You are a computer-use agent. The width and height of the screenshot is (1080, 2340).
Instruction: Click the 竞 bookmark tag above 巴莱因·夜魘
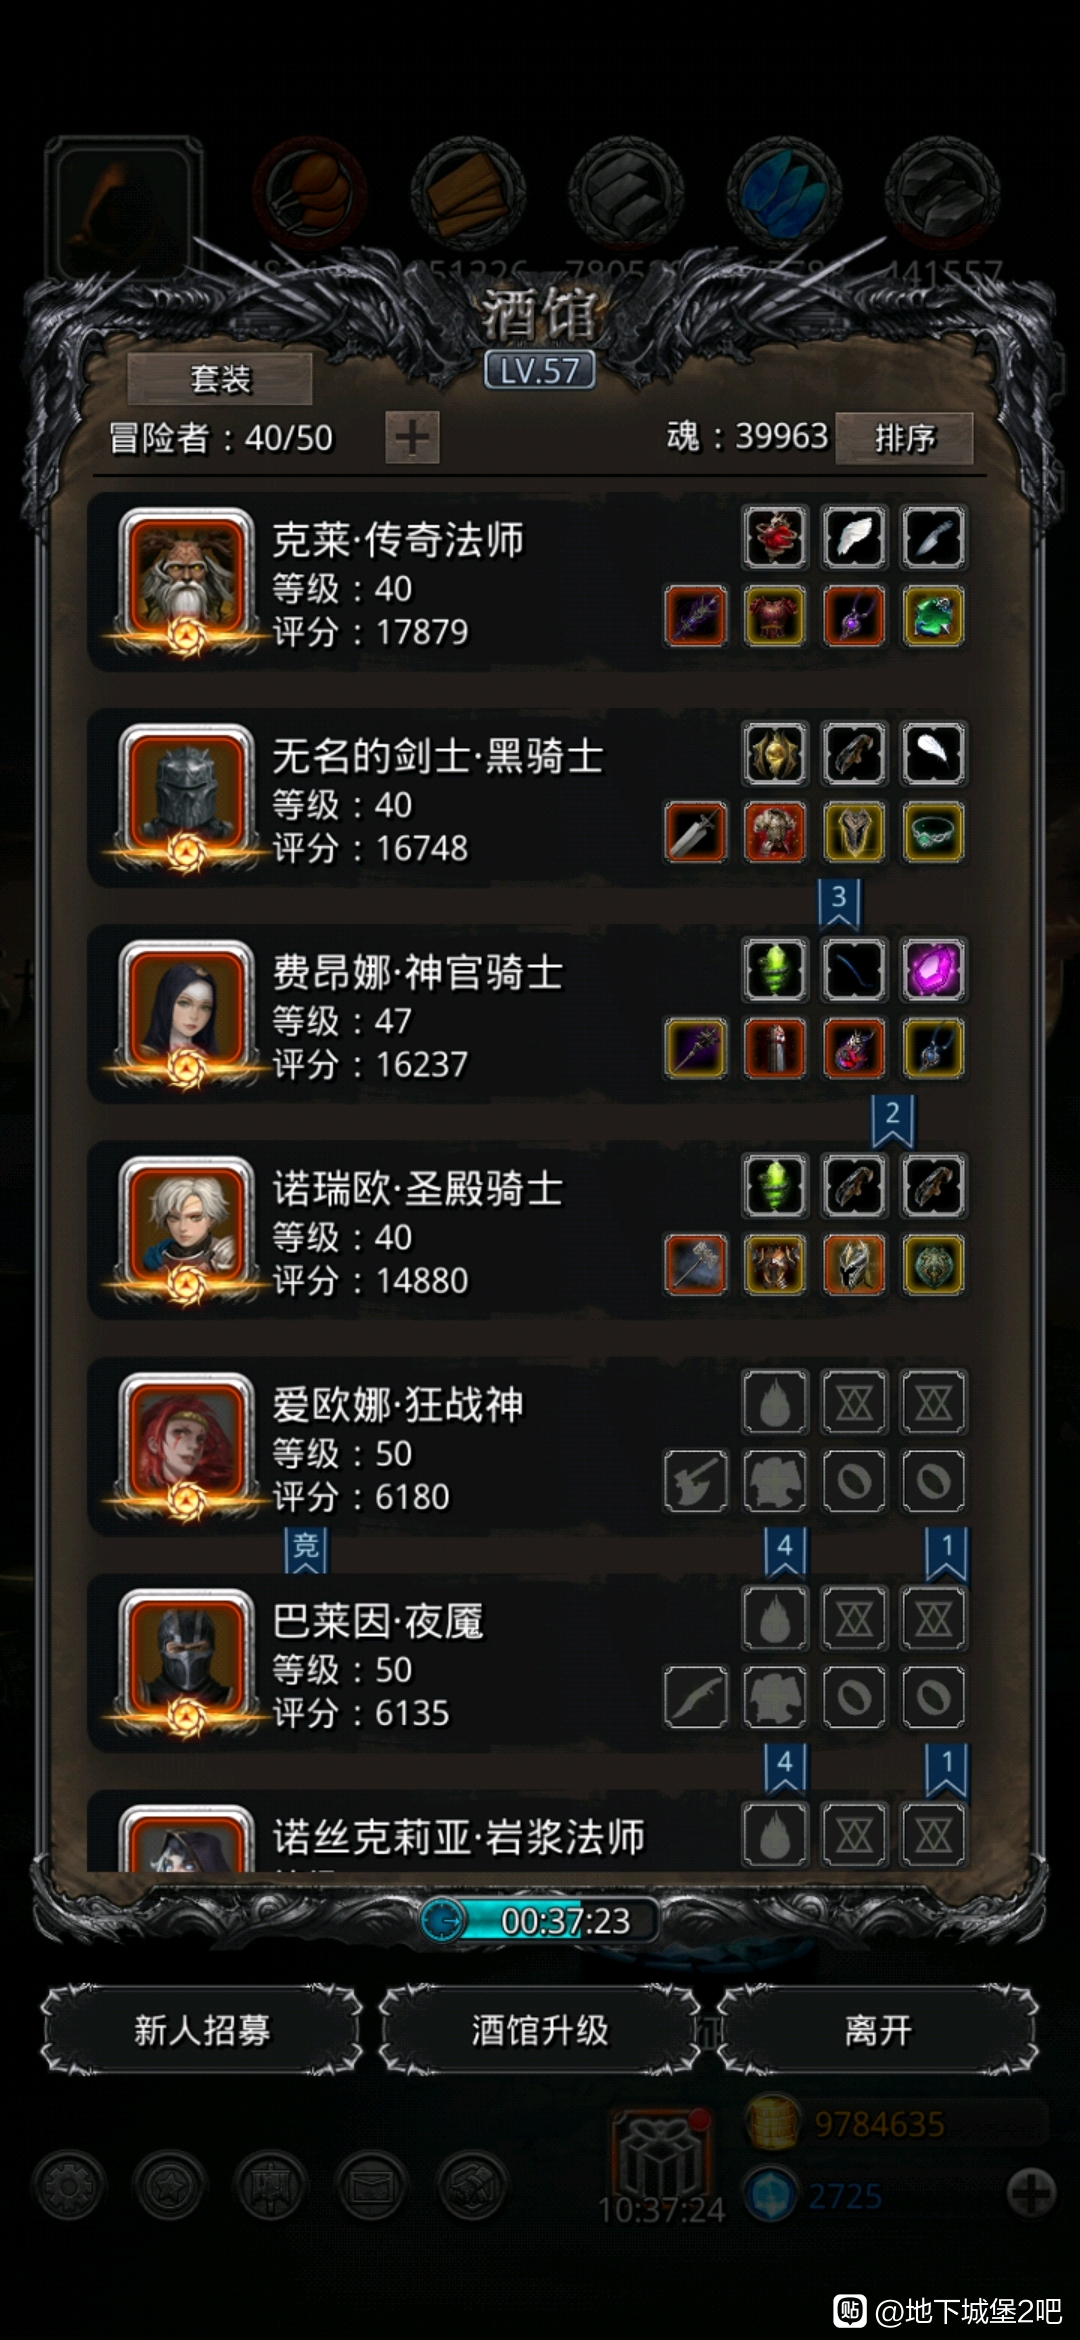point(306,1549)
